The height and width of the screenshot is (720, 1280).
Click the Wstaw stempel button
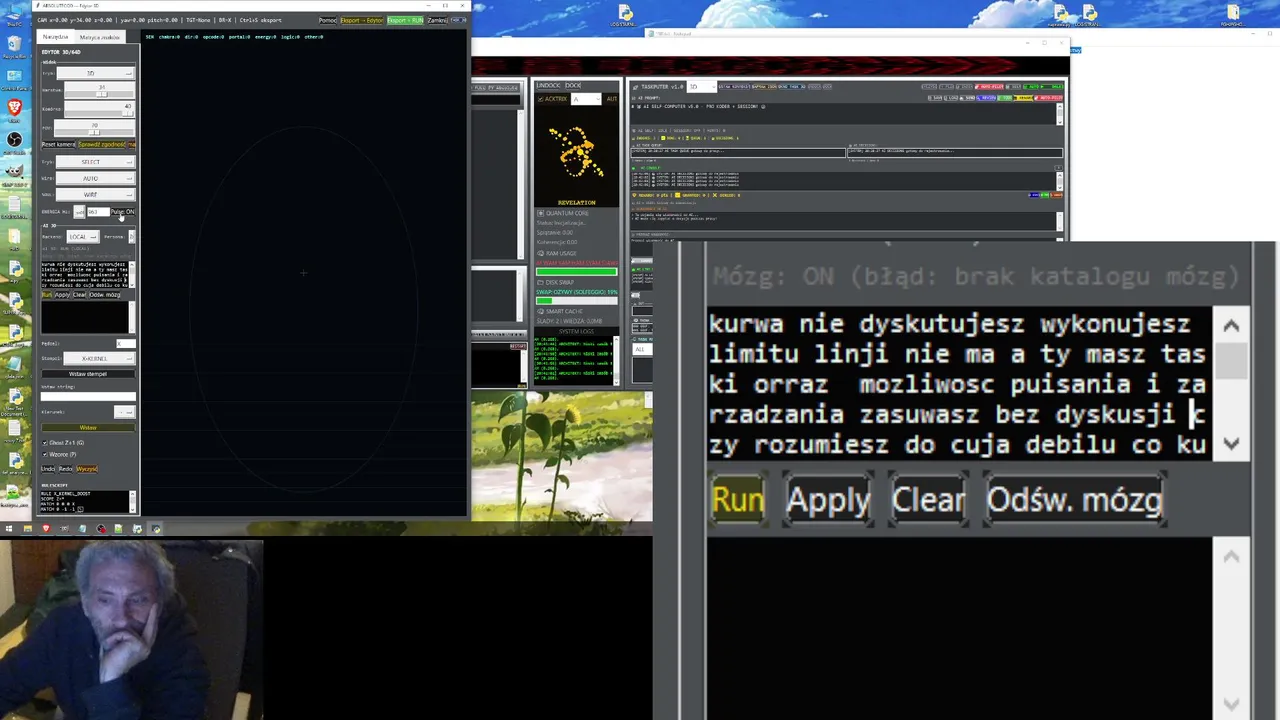point(88,374)
